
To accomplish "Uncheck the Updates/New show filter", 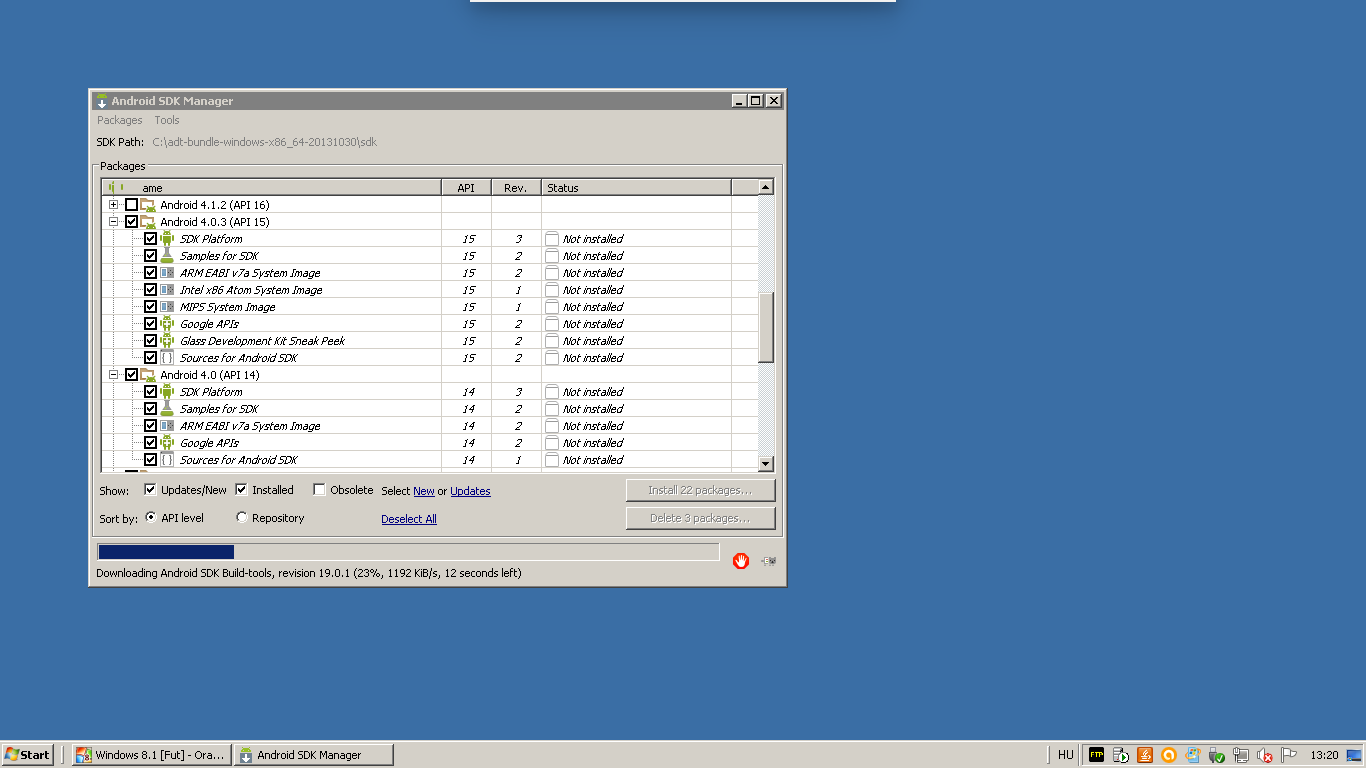I will pos(150,490).
